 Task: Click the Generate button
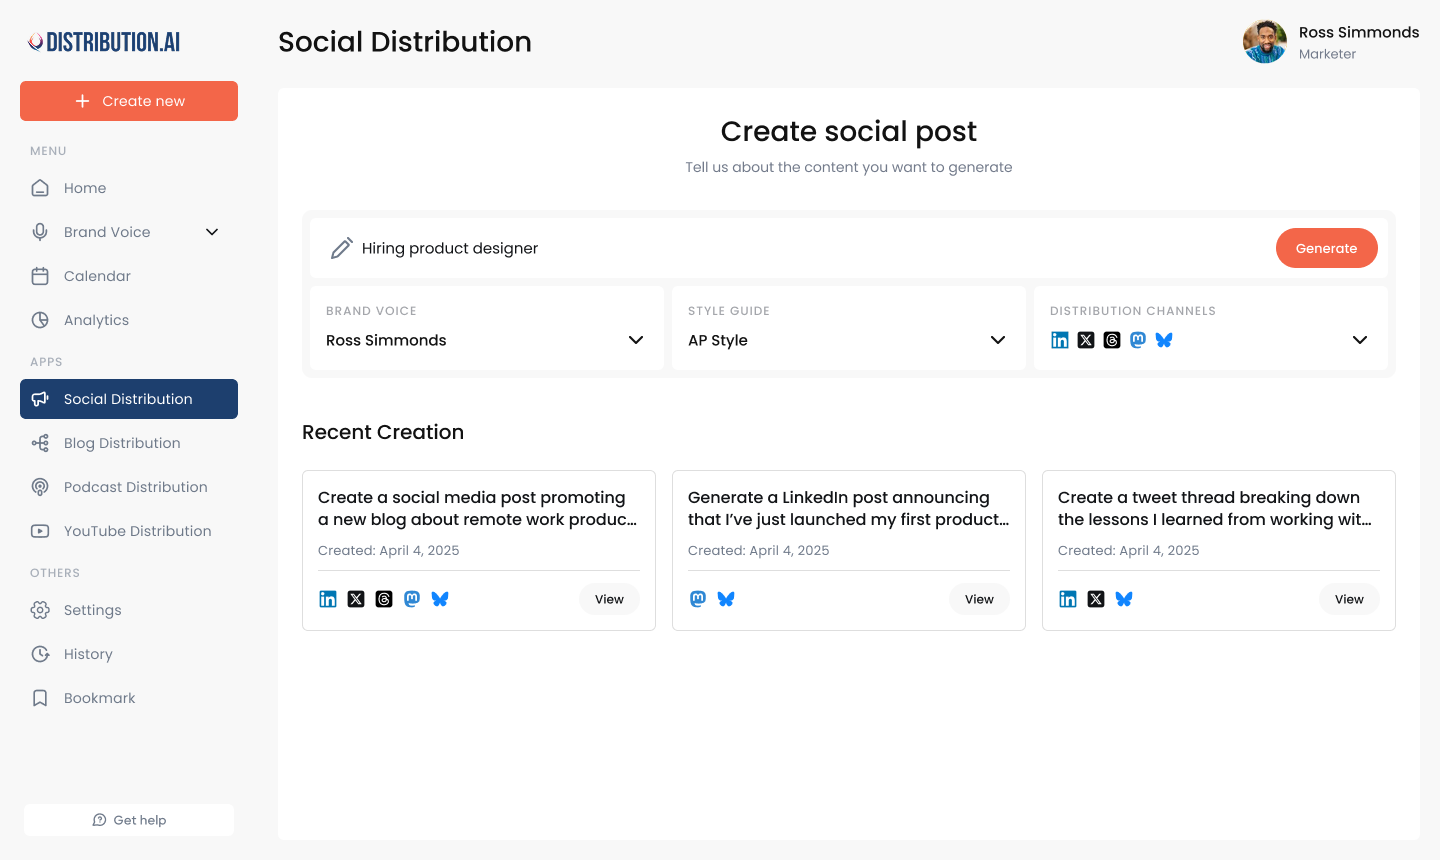click(1327, 248)
